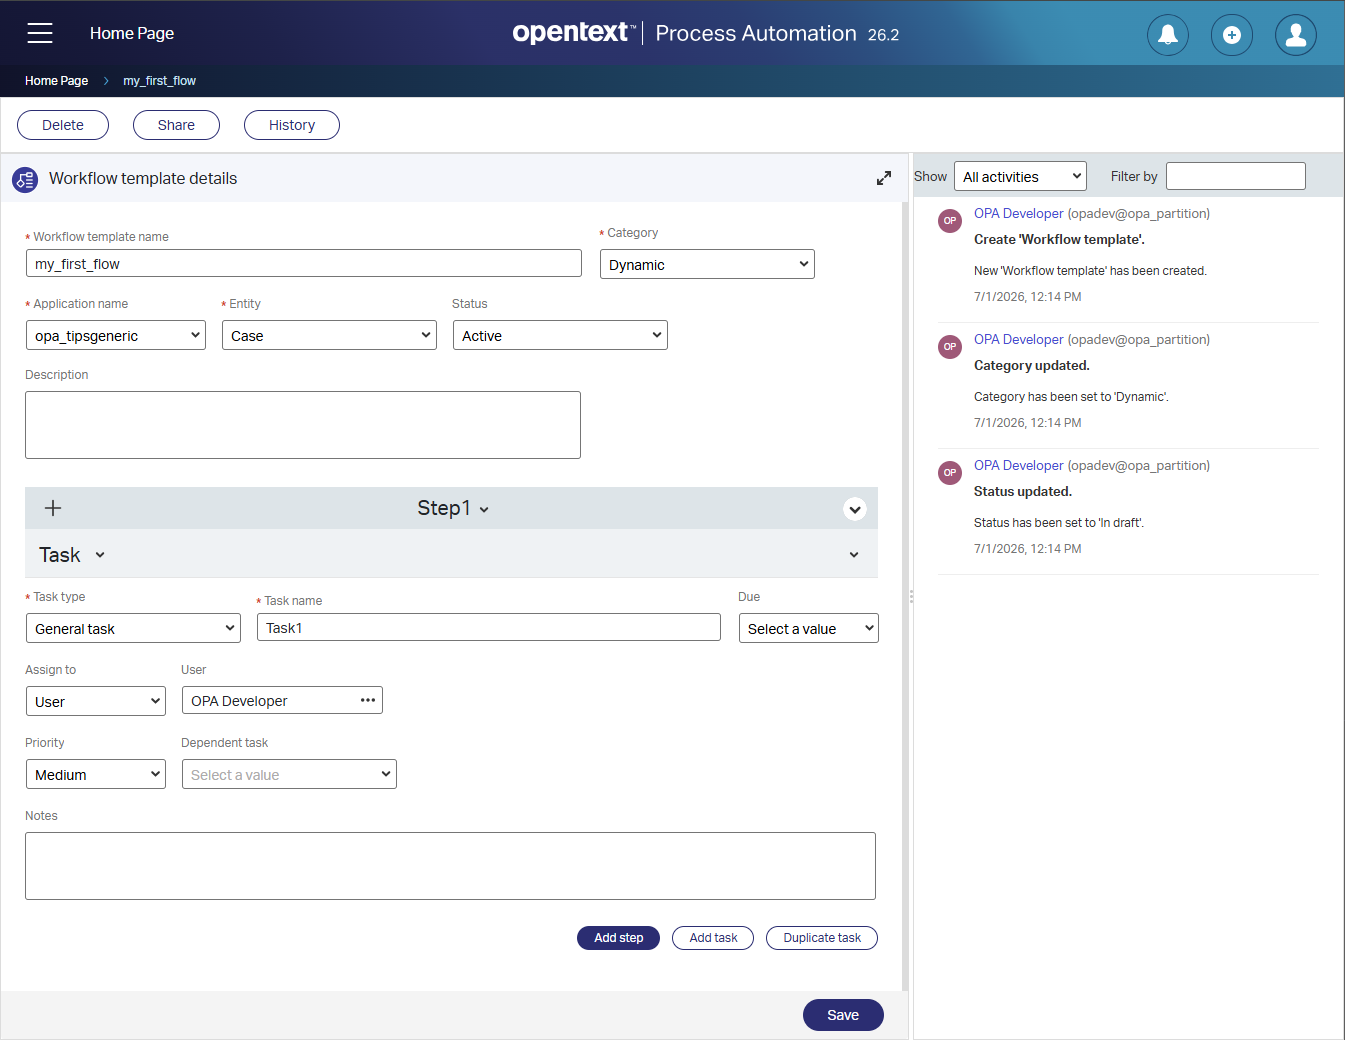Click "New 'Workflow template' has been created."

[x=1090, y=271]
